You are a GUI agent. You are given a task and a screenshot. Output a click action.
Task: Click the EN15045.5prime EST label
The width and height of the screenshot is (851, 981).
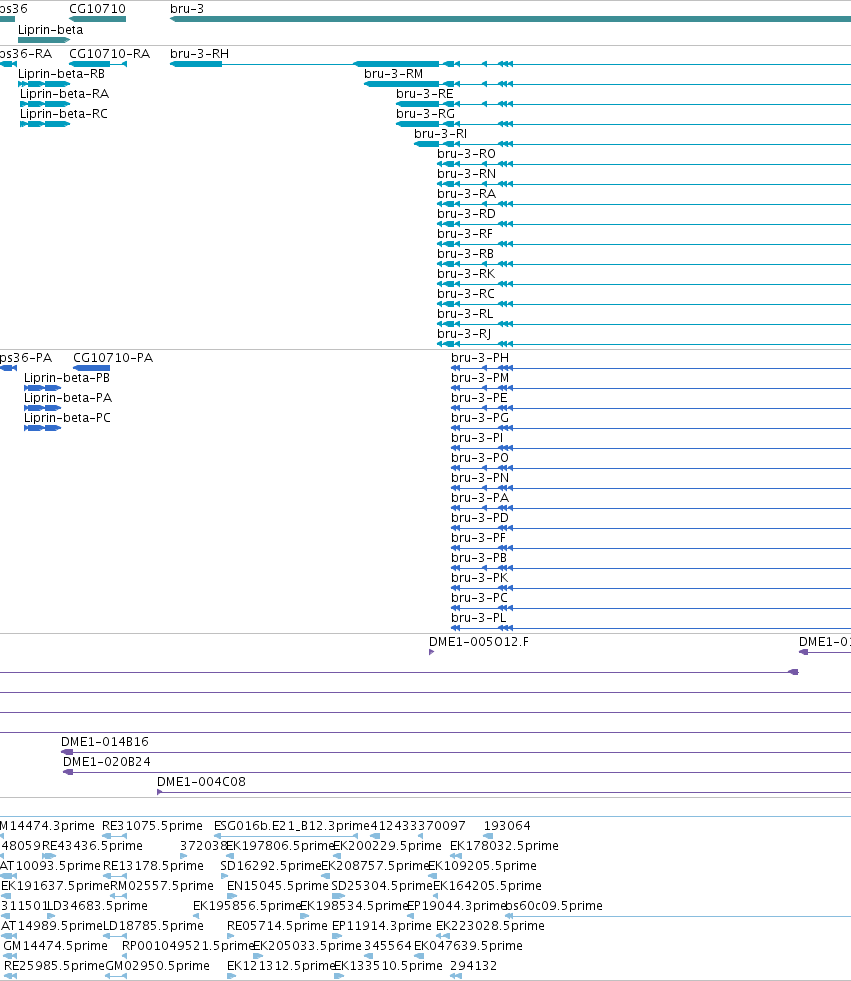(x=277, y=886)
